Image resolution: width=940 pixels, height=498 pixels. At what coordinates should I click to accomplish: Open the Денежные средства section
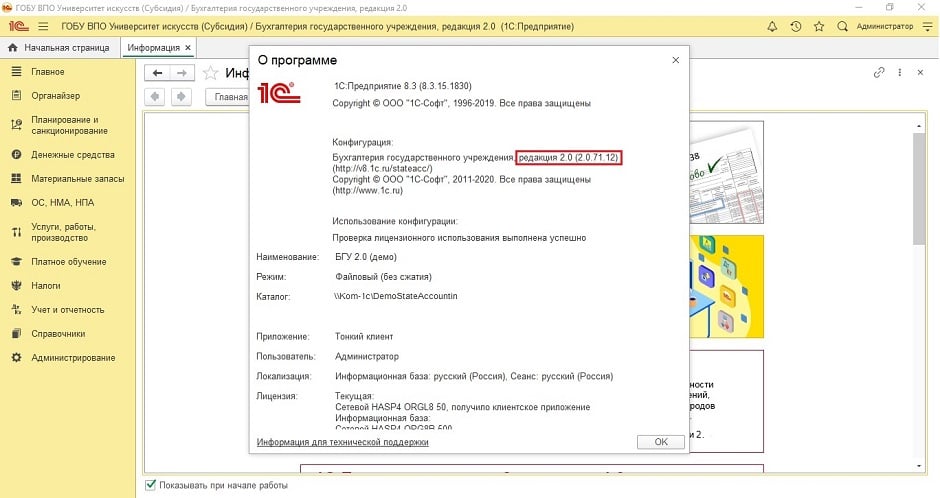click(x=72, y=155)
